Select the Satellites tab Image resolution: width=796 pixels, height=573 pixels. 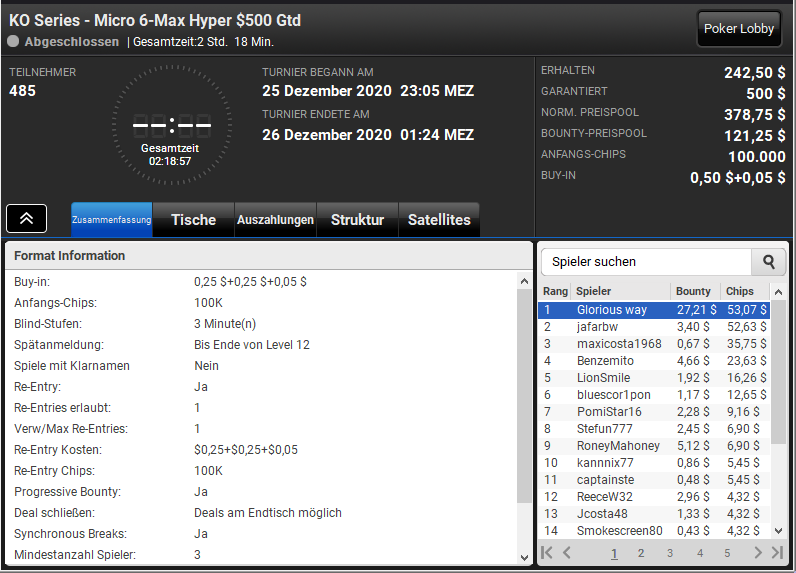pyautogui.click(x=439, y=220)
